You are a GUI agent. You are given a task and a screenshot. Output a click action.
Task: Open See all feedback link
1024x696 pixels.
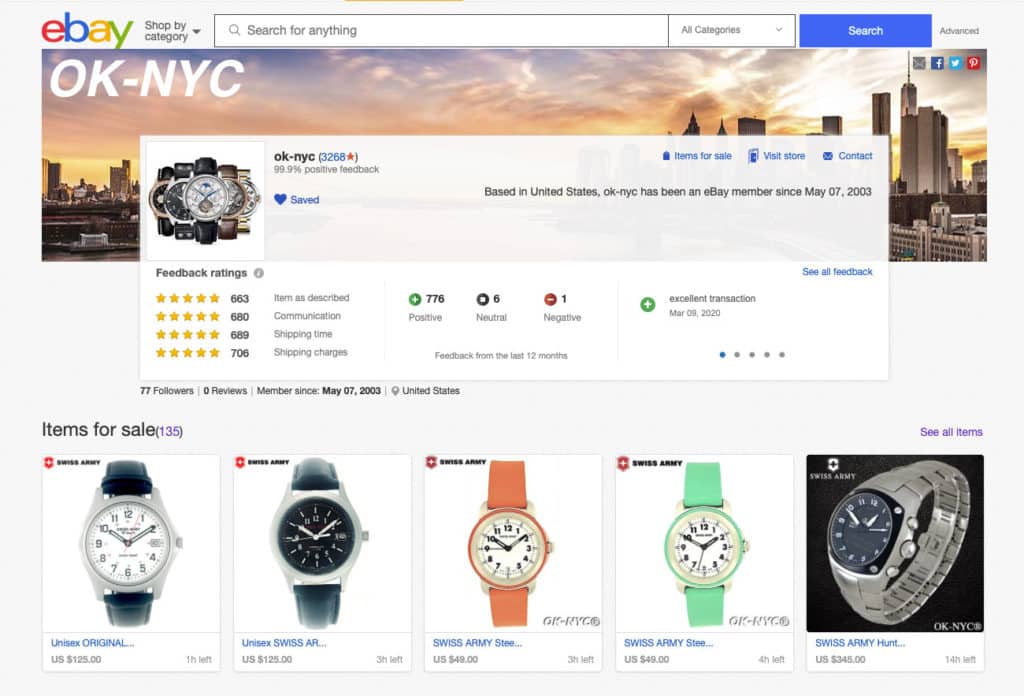pyautogui.click(x=837, y=272)
